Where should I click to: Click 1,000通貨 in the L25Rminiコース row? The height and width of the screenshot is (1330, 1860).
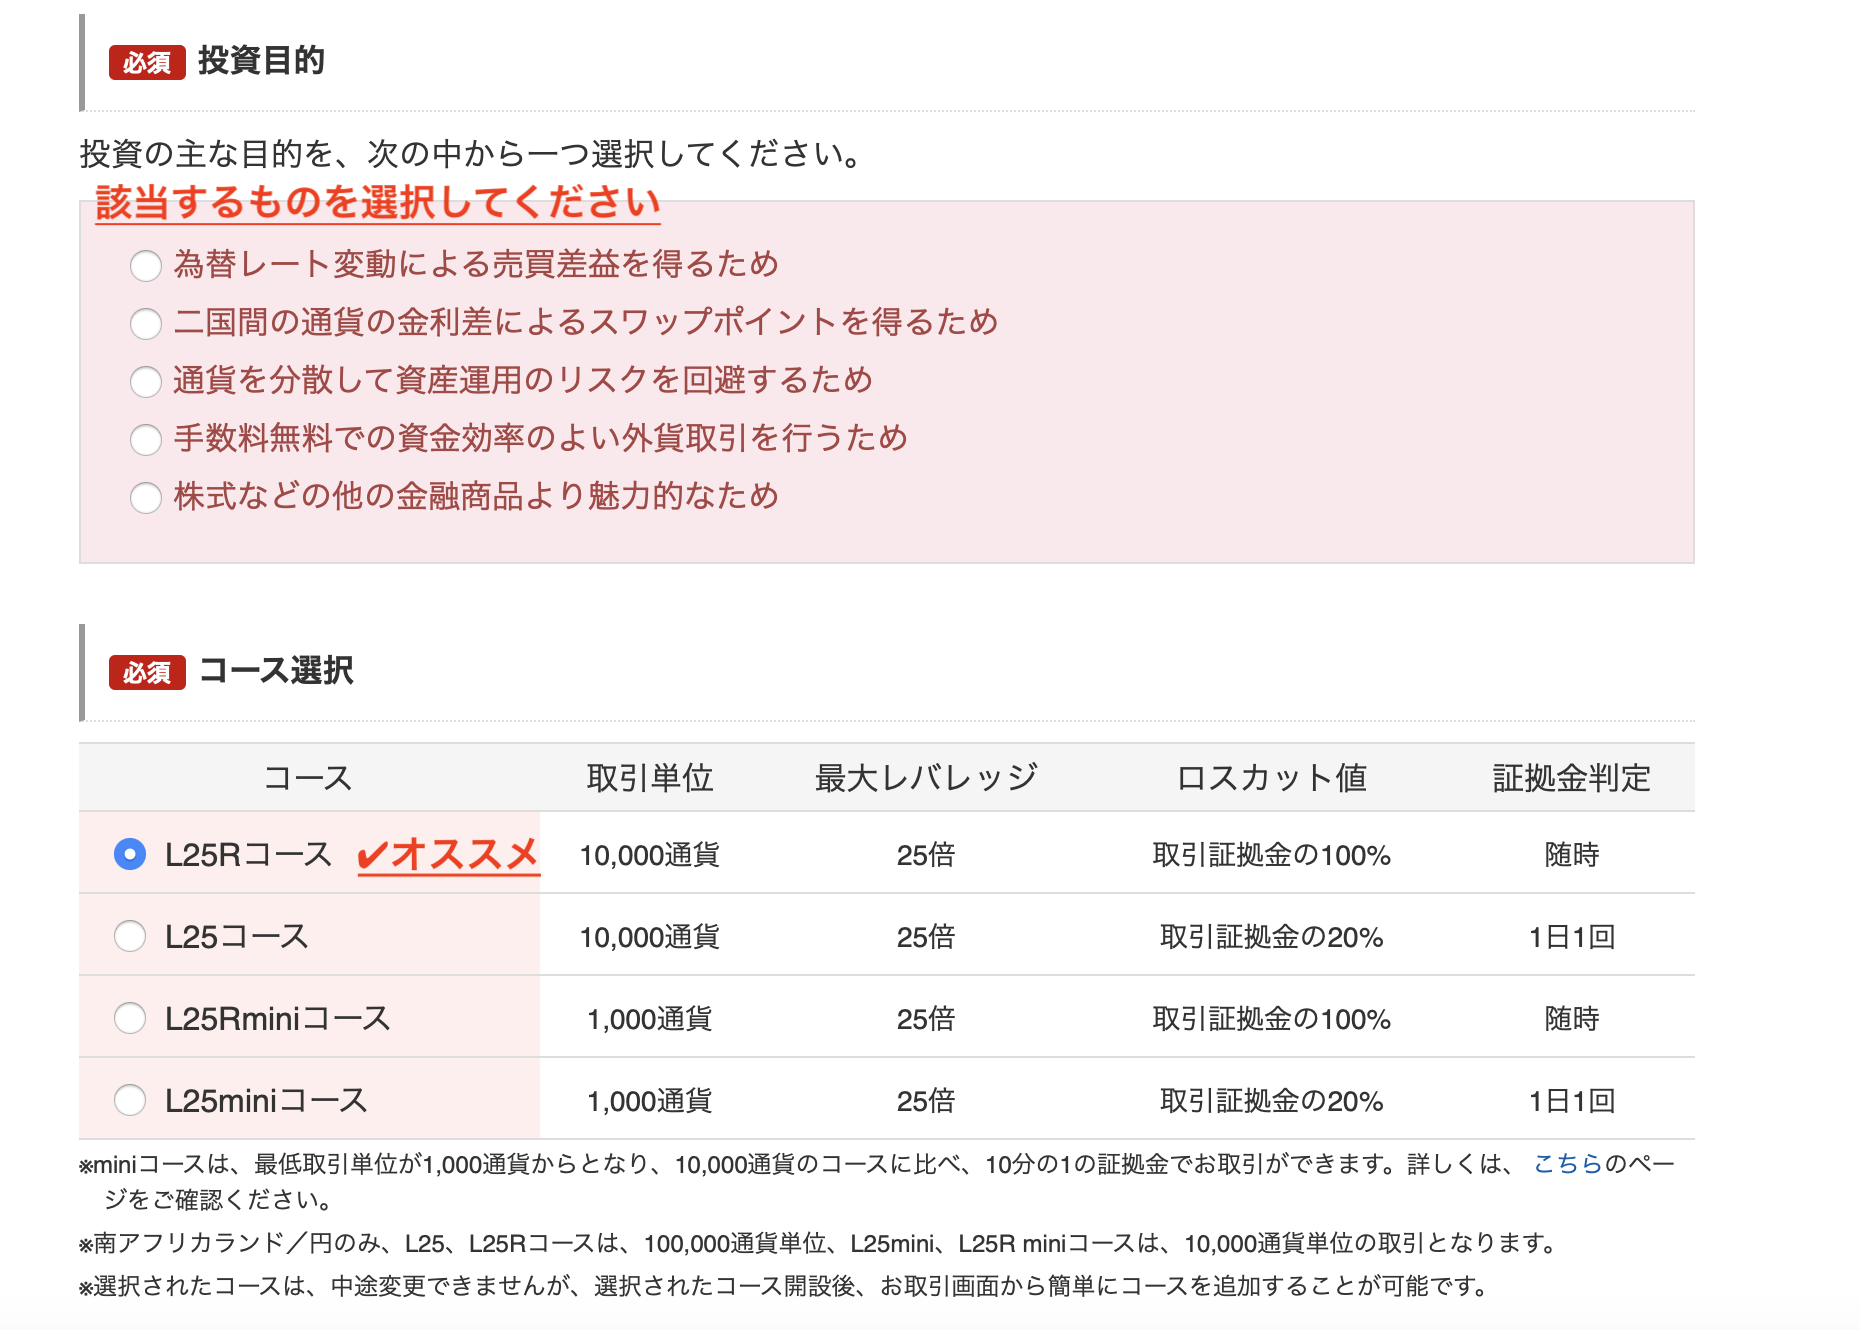649,1019
